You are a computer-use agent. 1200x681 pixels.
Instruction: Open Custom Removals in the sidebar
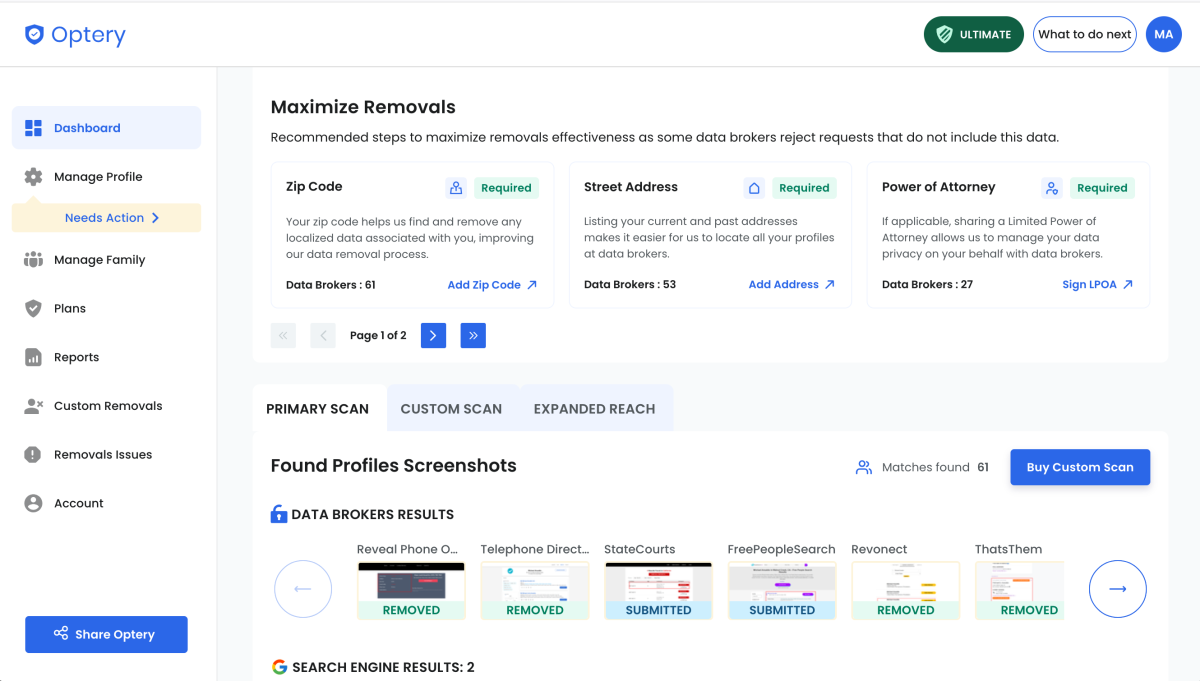tap(106, 406)
